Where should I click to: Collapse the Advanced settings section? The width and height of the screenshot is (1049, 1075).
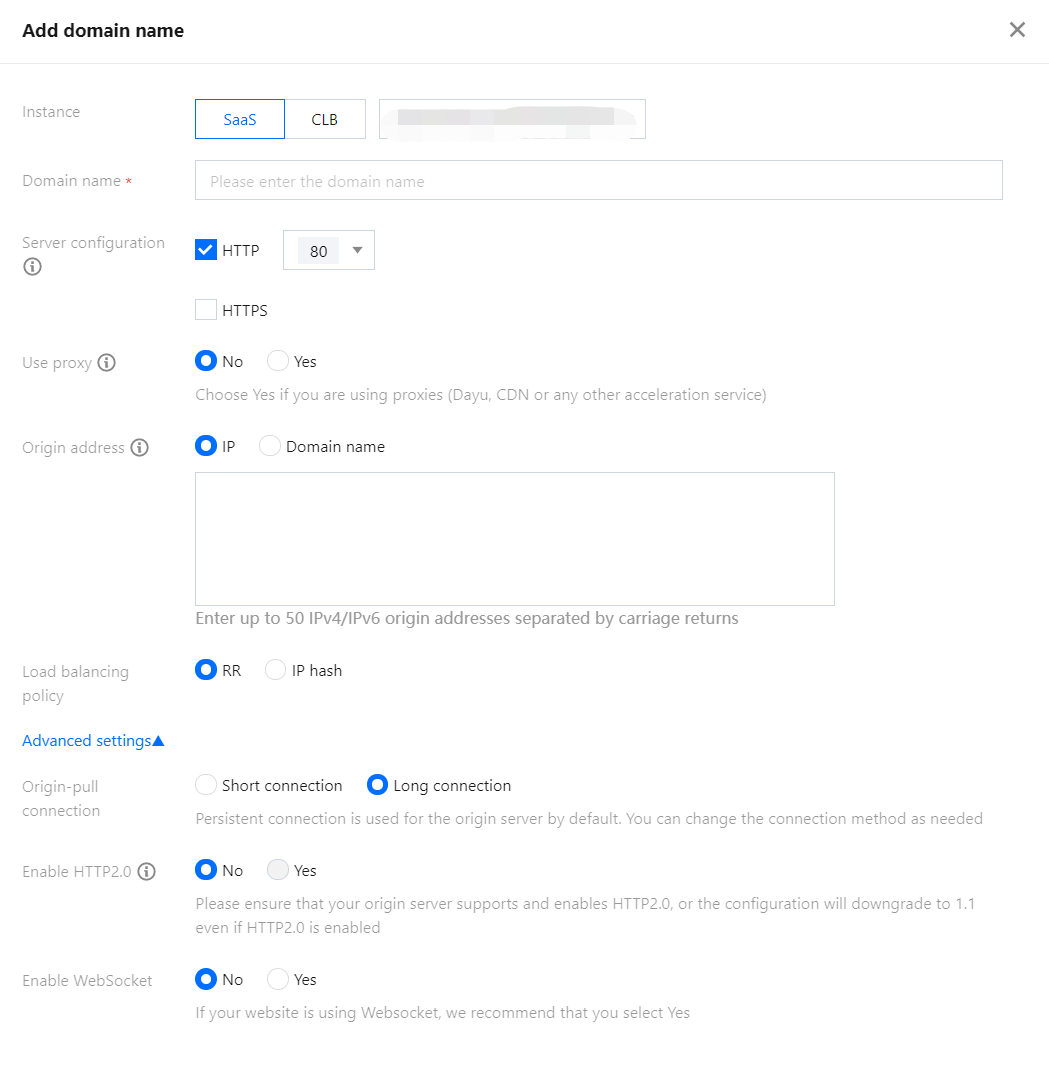coord(93,741)
